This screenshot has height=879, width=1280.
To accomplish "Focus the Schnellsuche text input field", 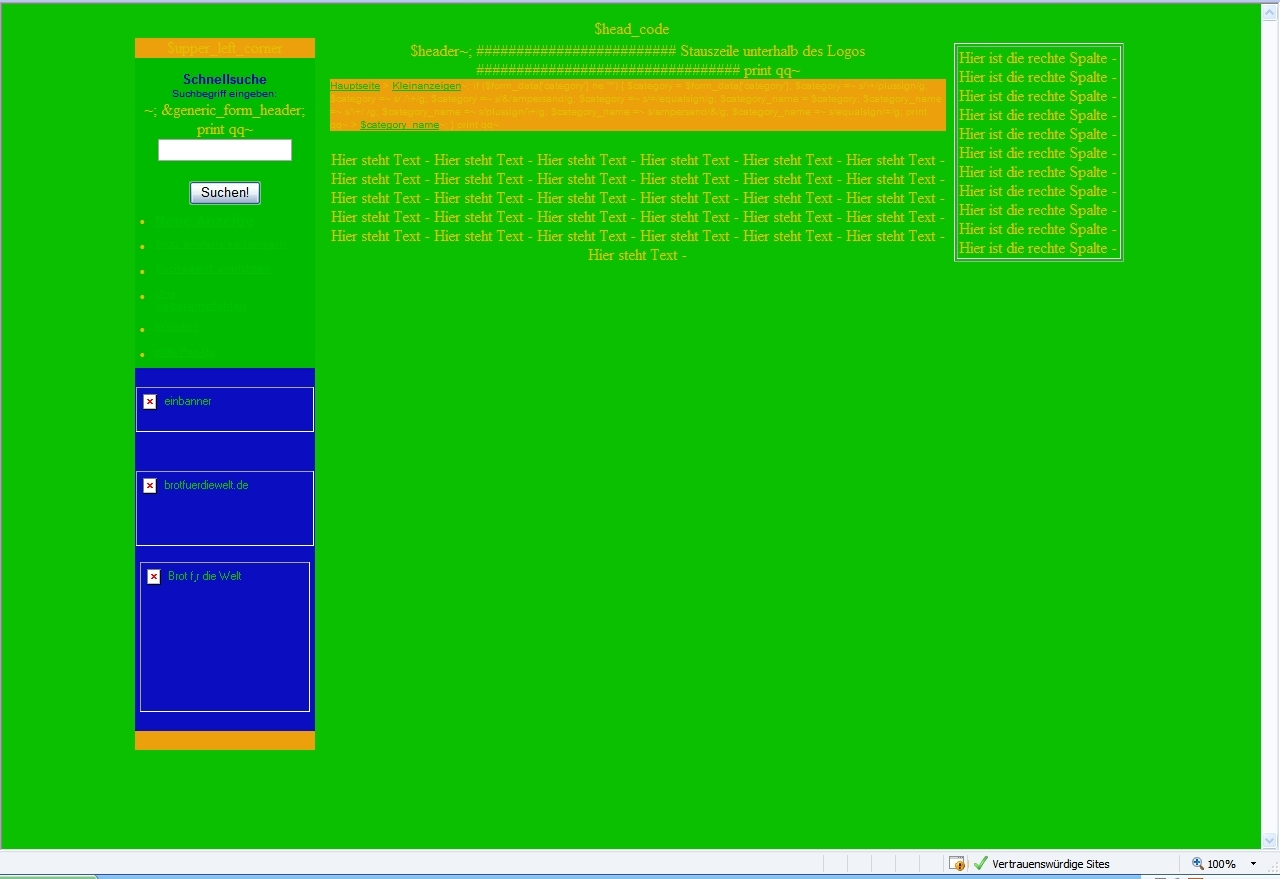I will 225,150.
